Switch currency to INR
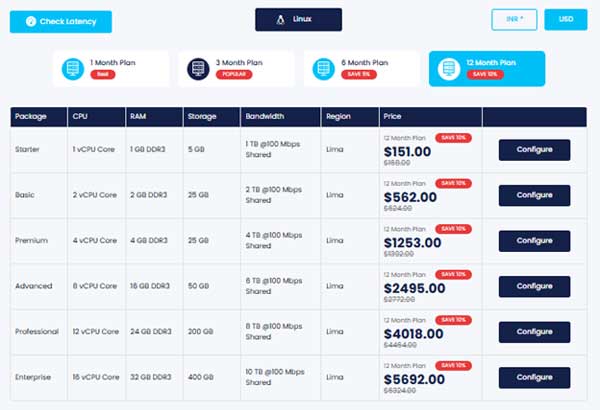The width and height of the screenshot is (600, 410). (514, 19)
